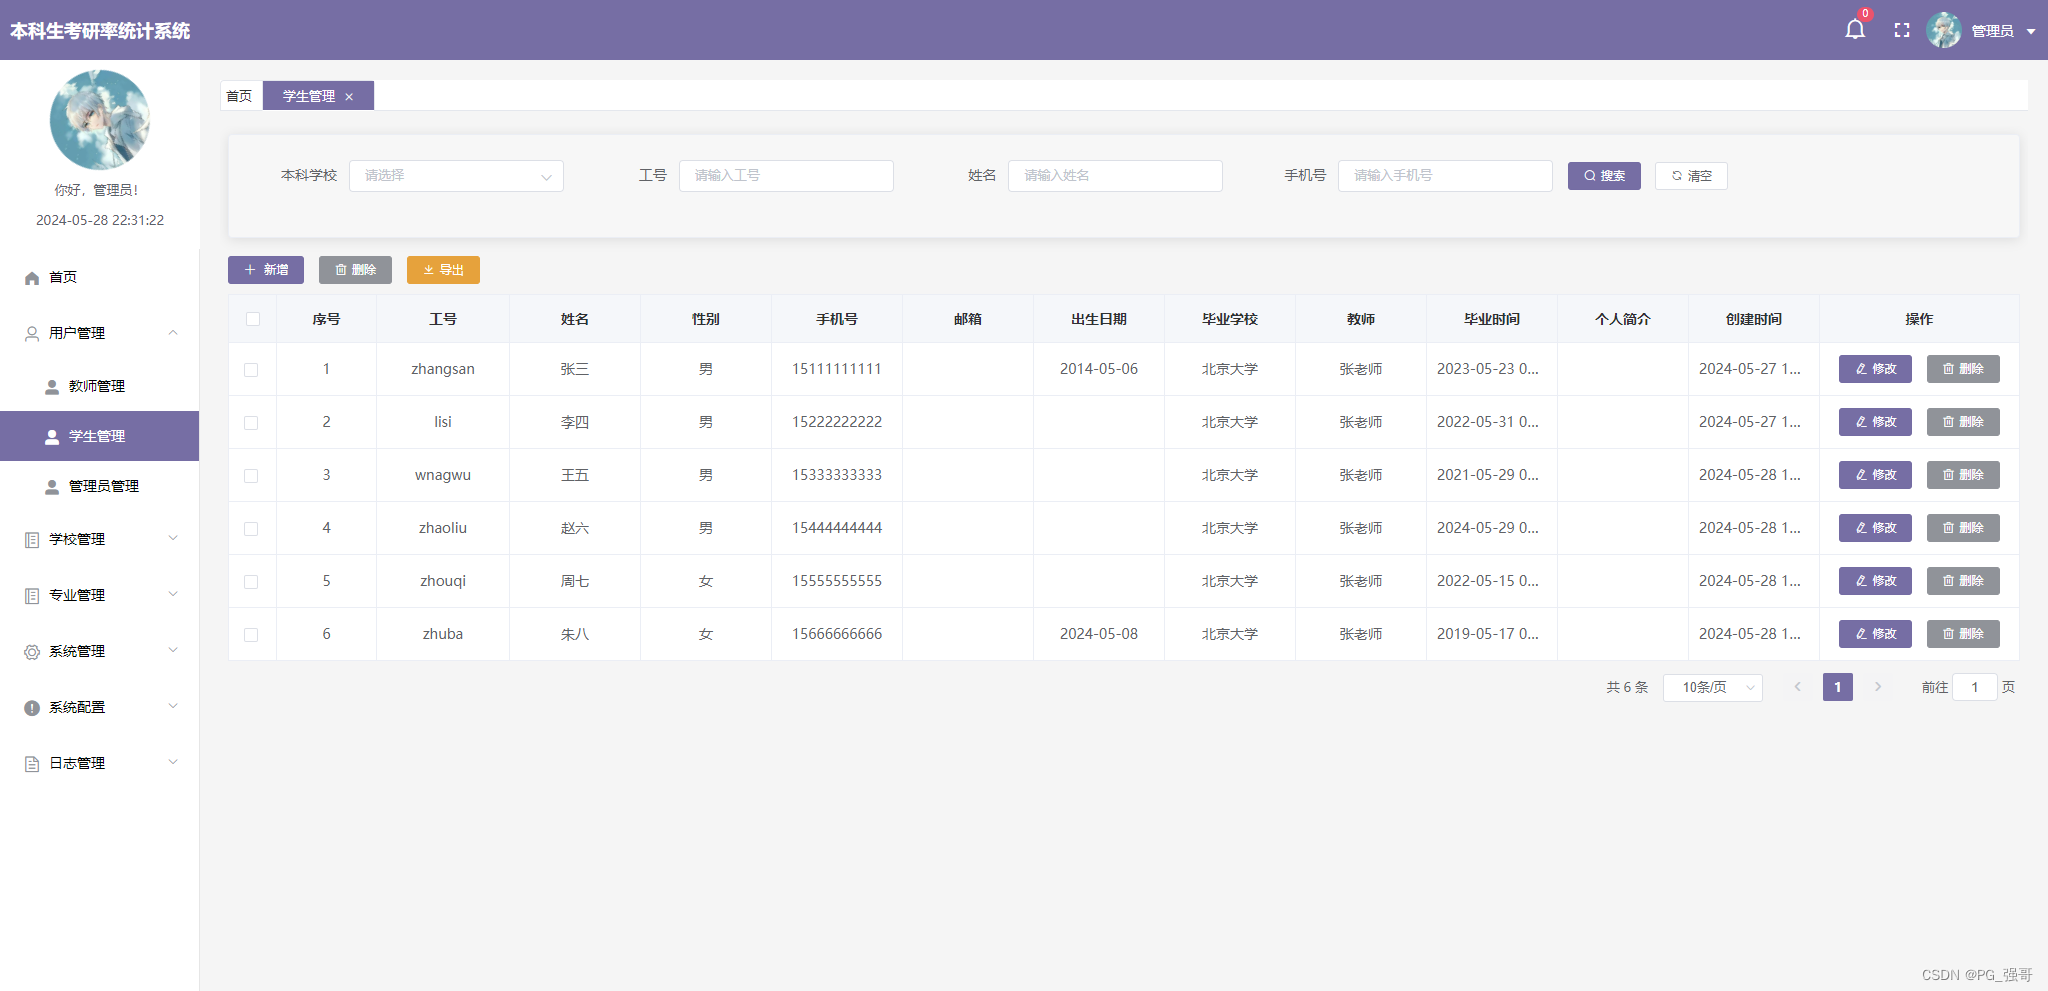Click the admin avatar in top bar
2048x991 pixels.
coord(1944,30)
